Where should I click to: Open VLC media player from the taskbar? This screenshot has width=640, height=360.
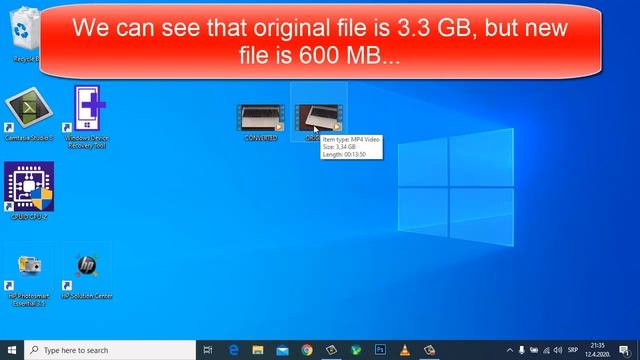(x=405, y=350)
